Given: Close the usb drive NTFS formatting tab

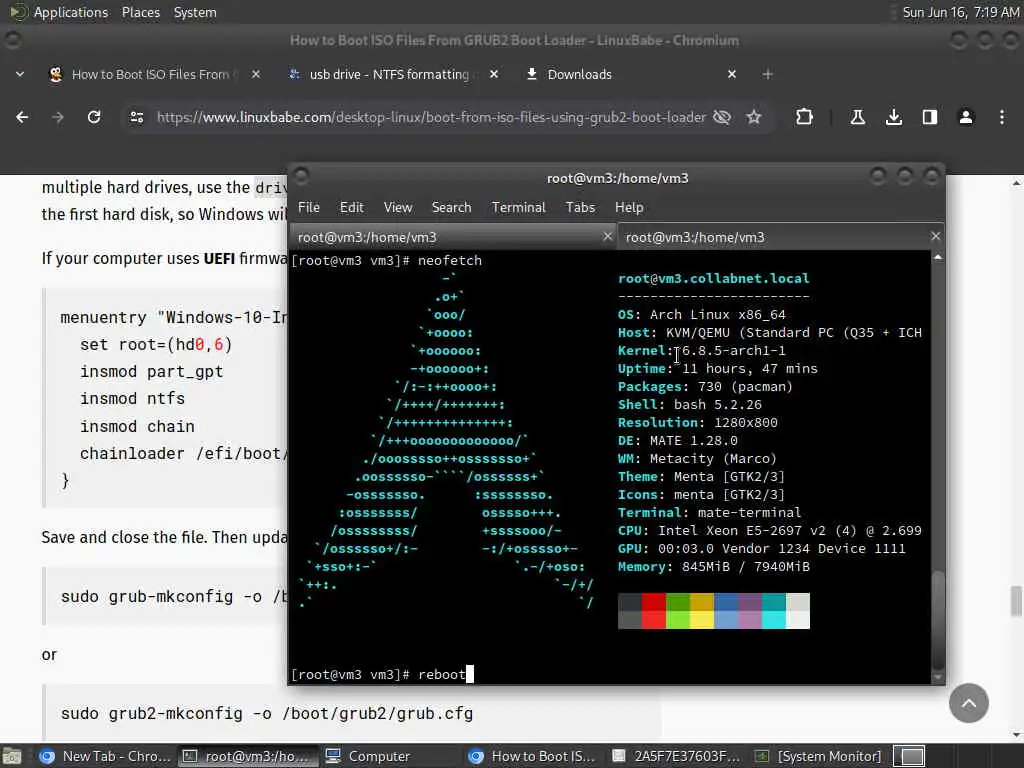Looking at the screenshot, I should [x=494, y=74].
